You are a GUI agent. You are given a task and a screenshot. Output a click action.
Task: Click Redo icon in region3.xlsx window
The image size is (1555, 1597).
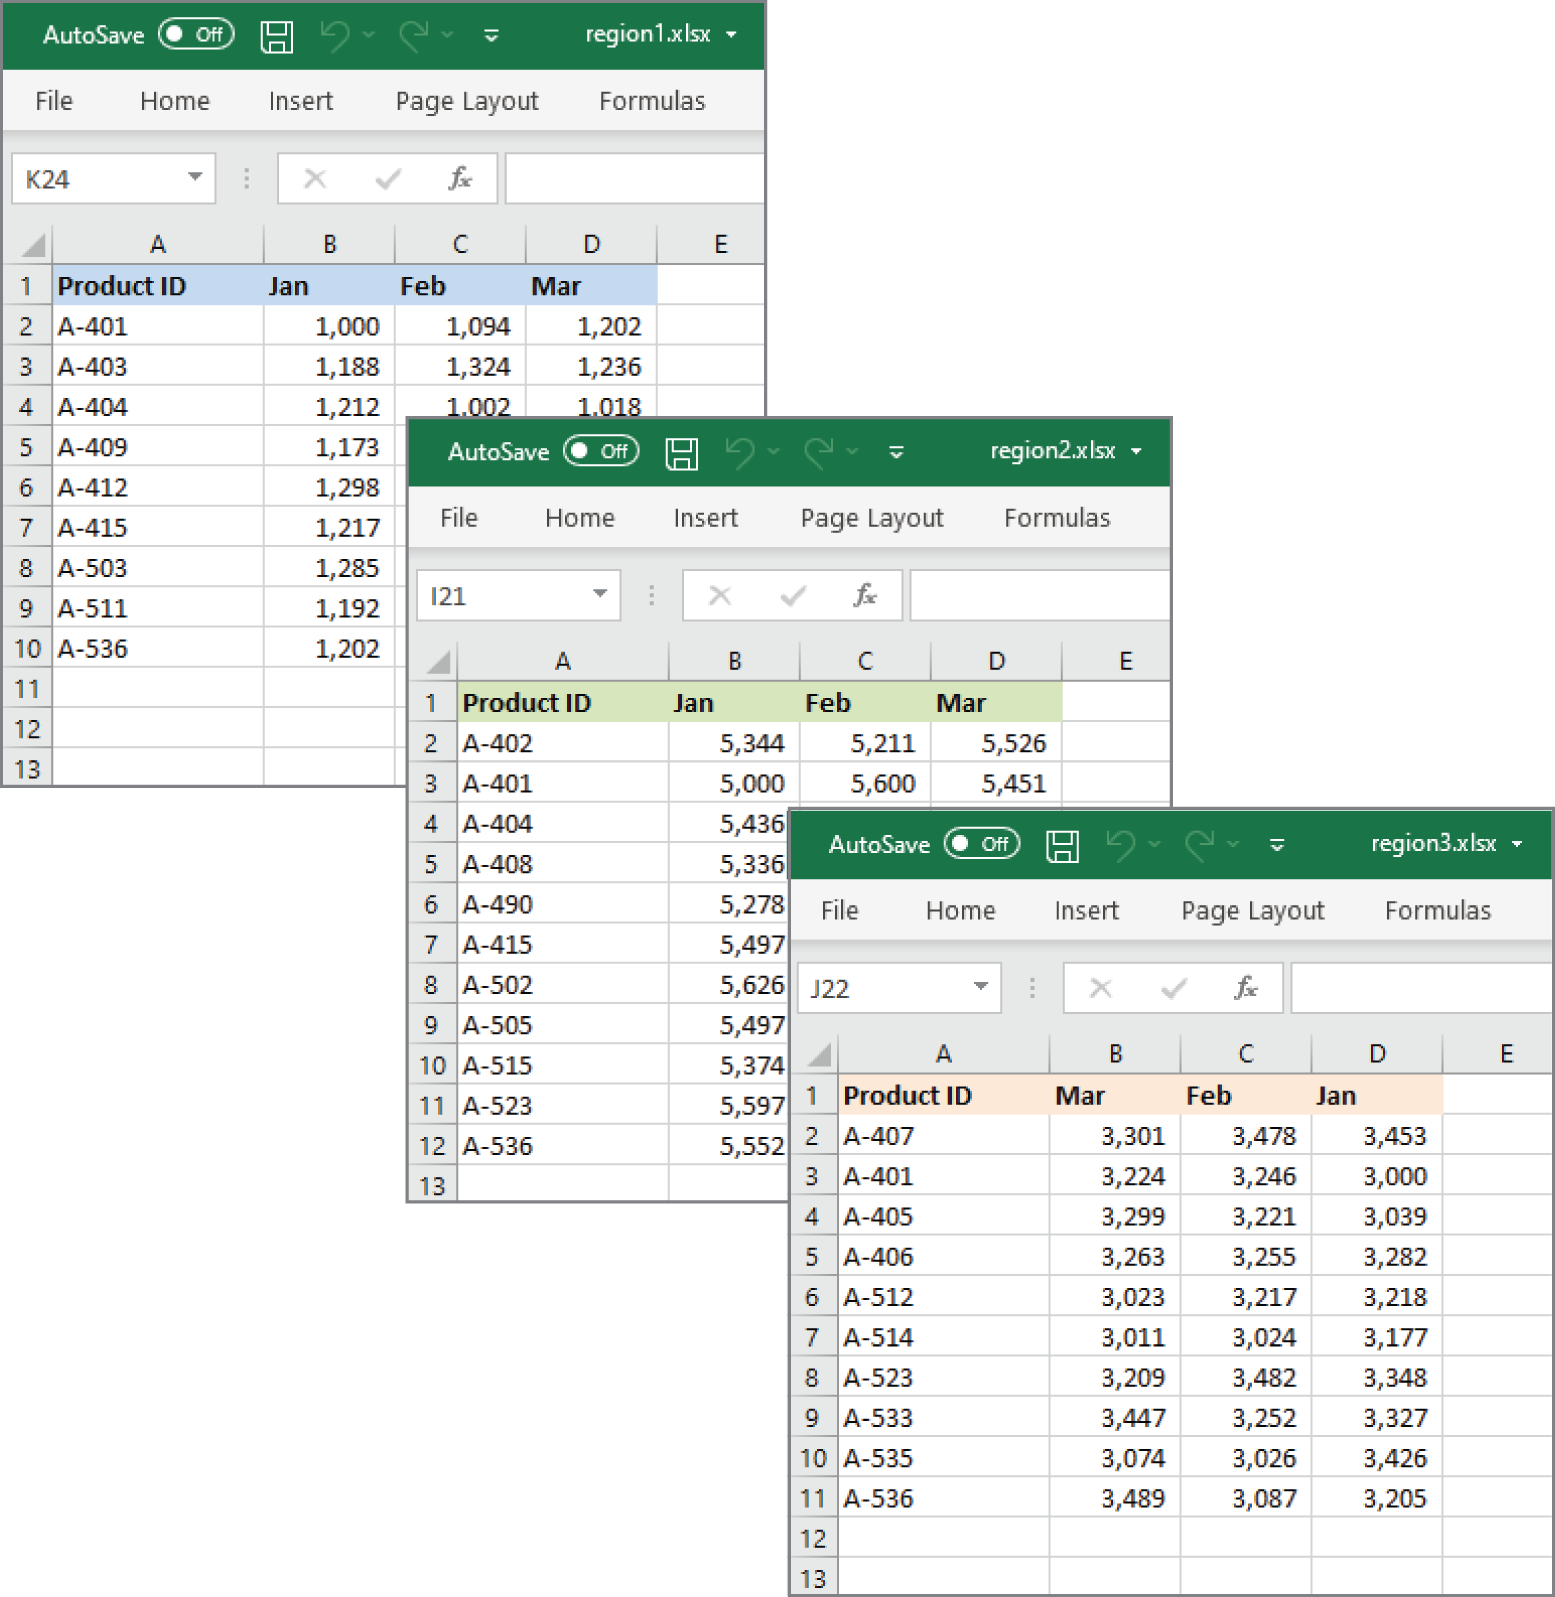coord(1200,846)
